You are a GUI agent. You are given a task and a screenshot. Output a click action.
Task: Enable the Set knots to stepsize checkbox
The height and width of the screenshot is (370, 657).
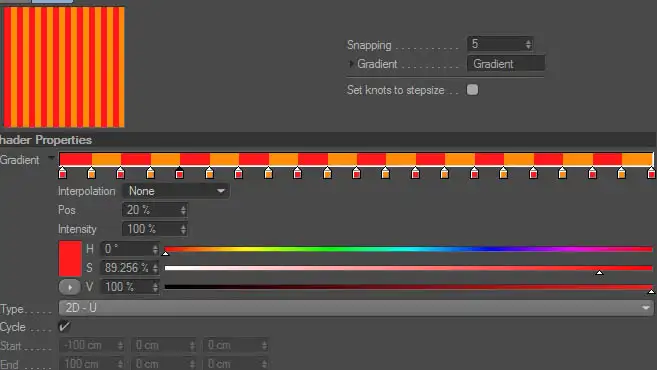(x=472, y=90)
